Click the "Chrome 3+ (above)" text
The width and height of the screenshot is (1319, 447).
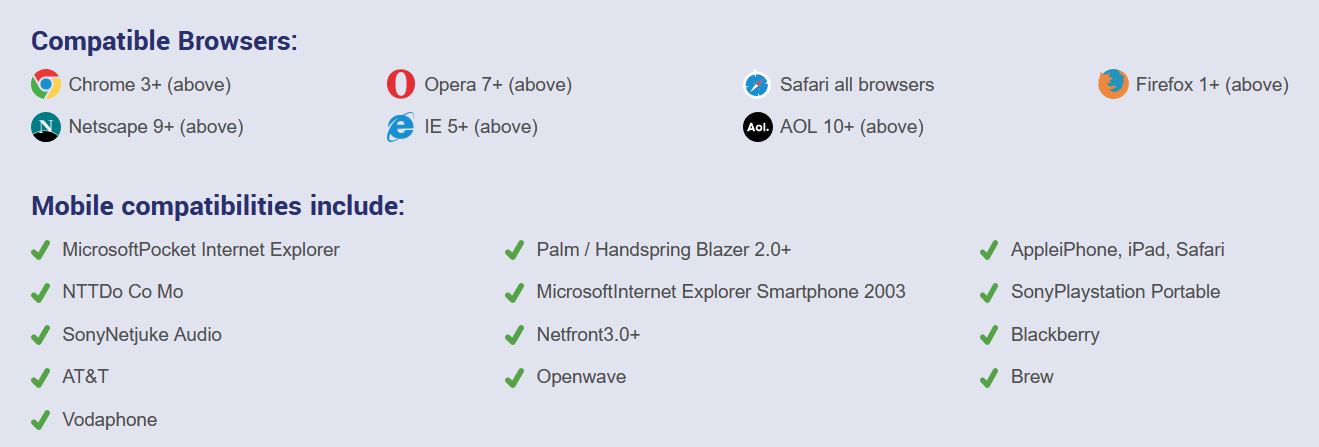[149, 85]
